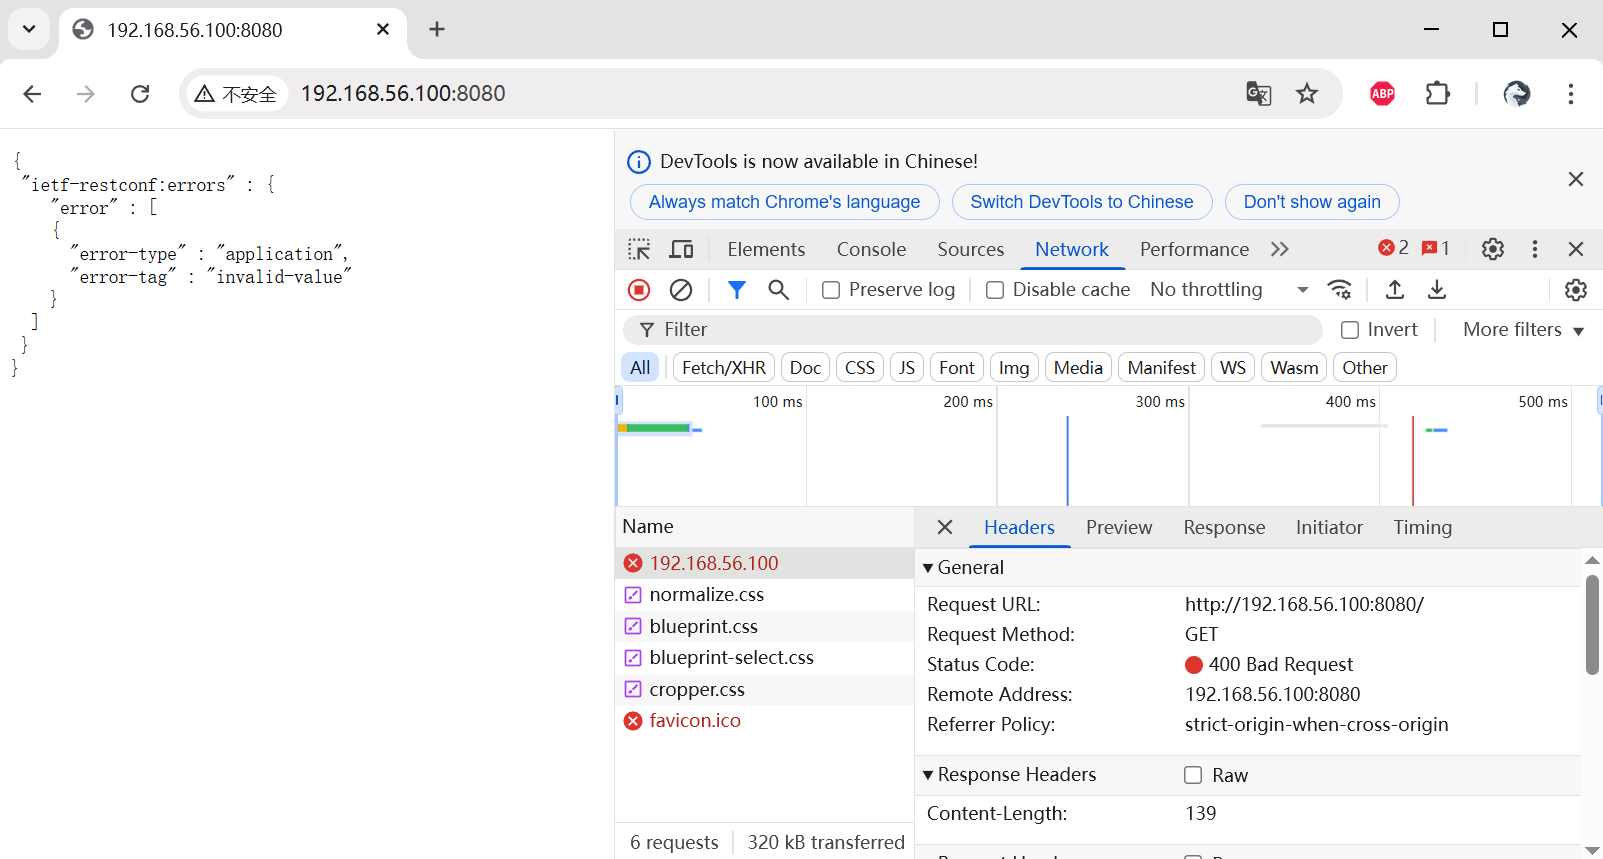
Task: Toggle the device toolbar icon
Action: click(682, 249)
